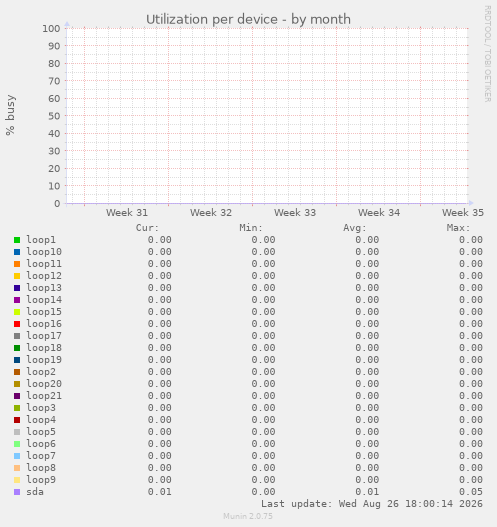Click the navy loop19 legend swatch
Image resolution: width=497 pixels, height=527 pixels.
click(17, 360)
